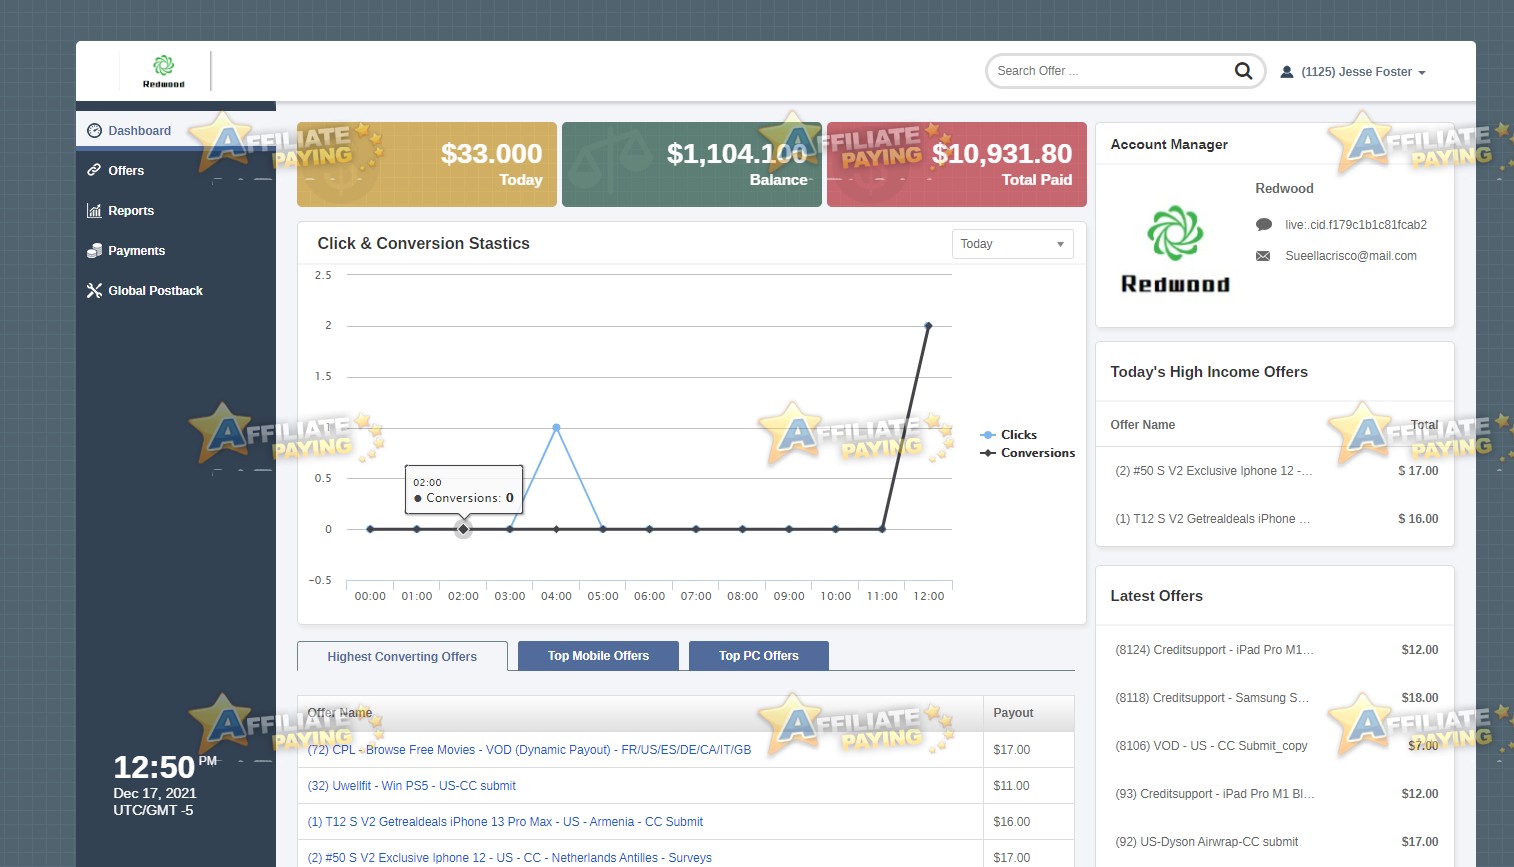Go to the Offers menu item
This screenshot has height=867, width=1514.
click(176, 171)
